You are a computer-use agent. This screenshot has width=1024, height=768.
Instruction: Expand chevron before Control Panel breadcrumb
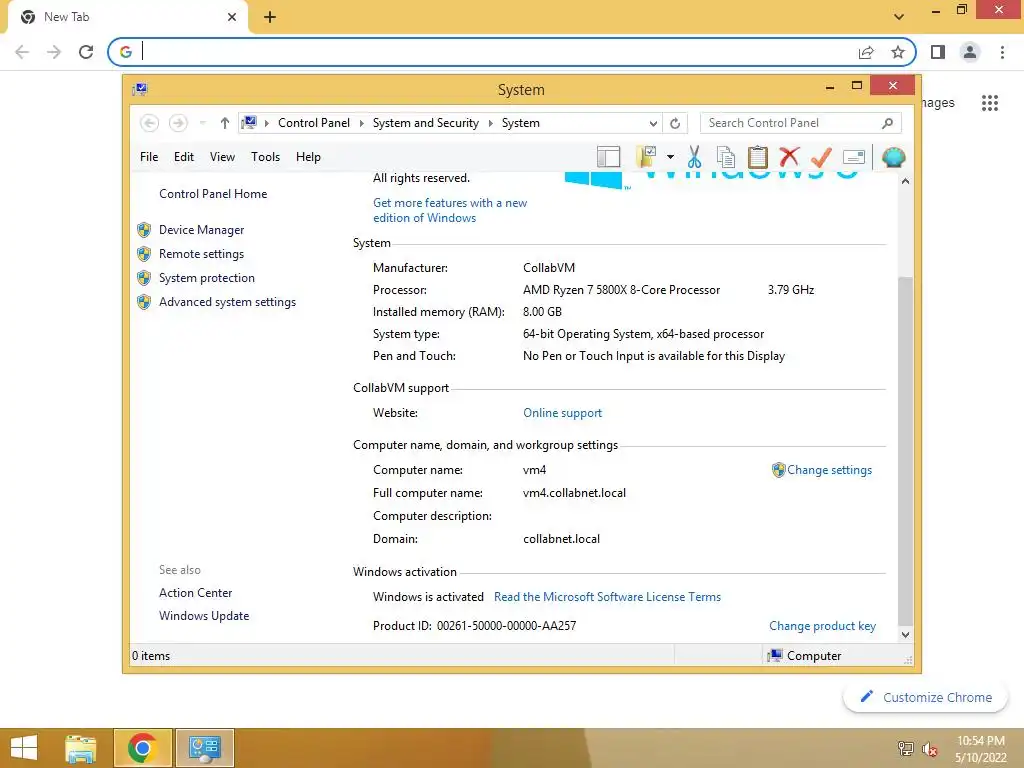(266, 123)
